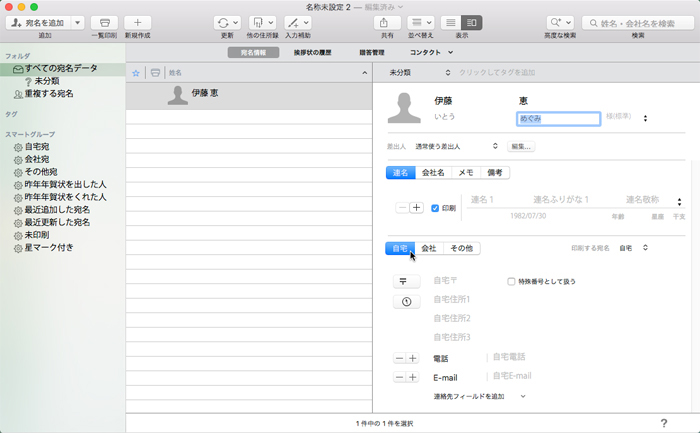The height and width of the screenshot is (433, 700).
Task: Click the address history clock icon
Action: [406, 301]
